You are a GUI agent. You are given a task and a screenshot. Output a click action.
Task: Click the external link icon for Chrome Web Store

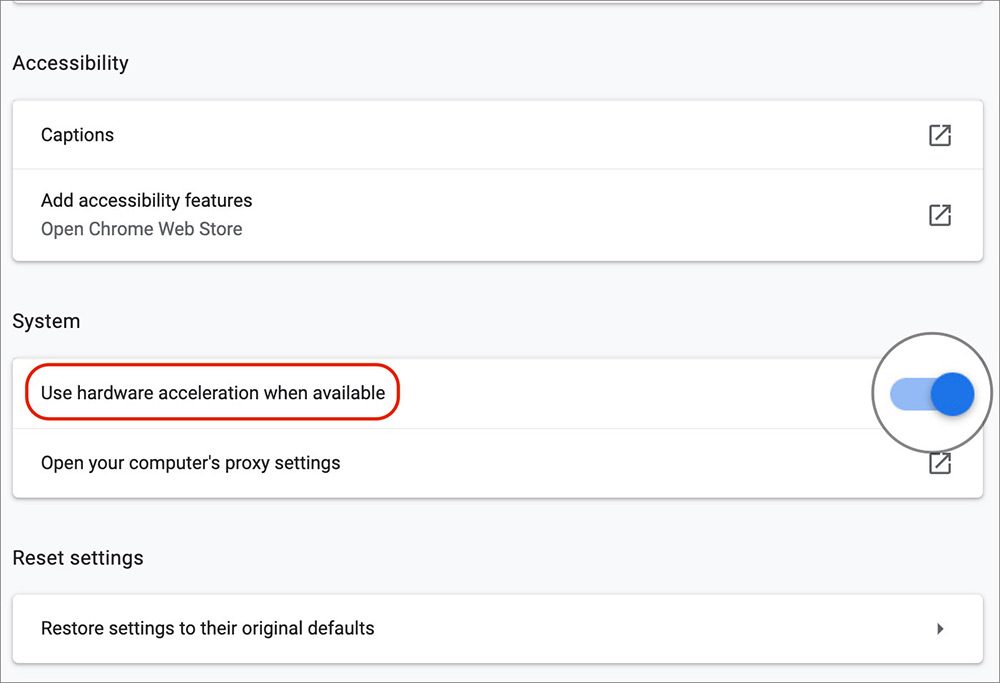coord(940,214)
